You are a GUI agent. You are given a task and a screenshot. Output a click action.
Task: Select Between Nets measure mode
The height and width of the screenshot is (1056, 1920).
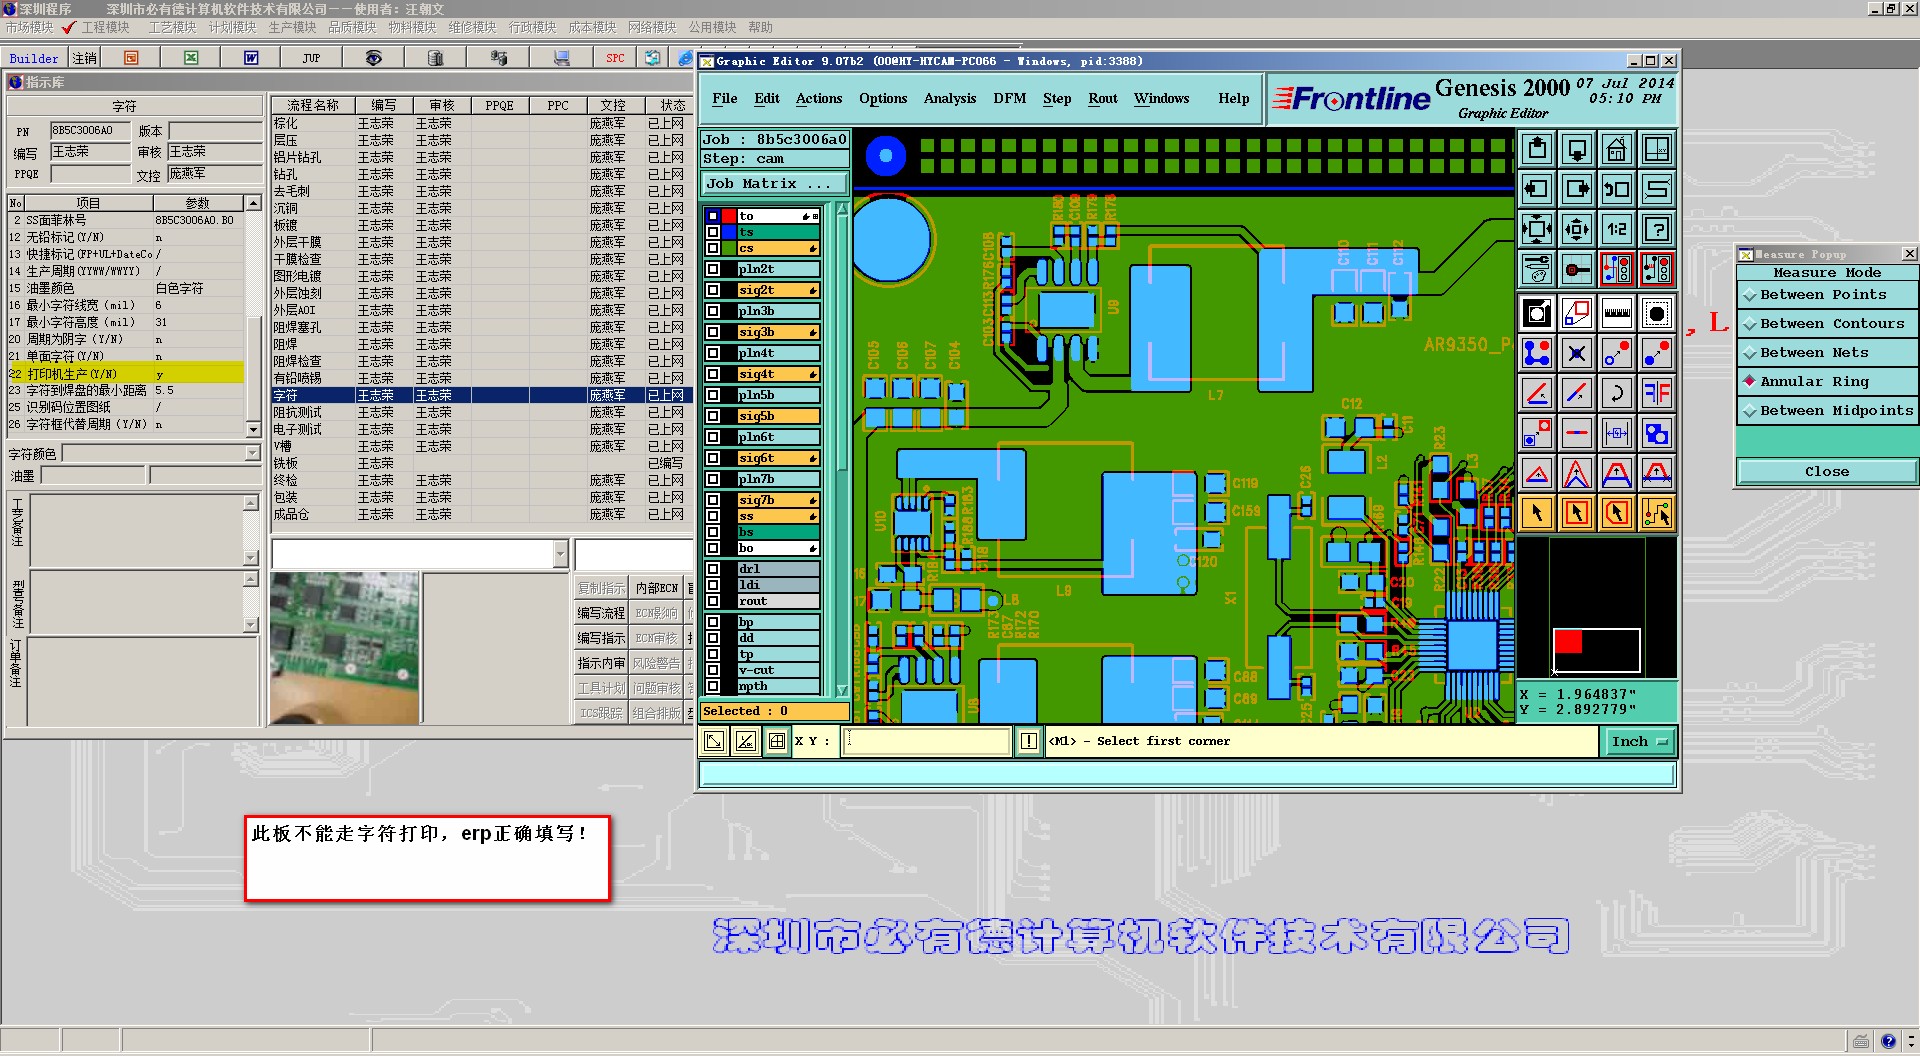(1827, 352)
